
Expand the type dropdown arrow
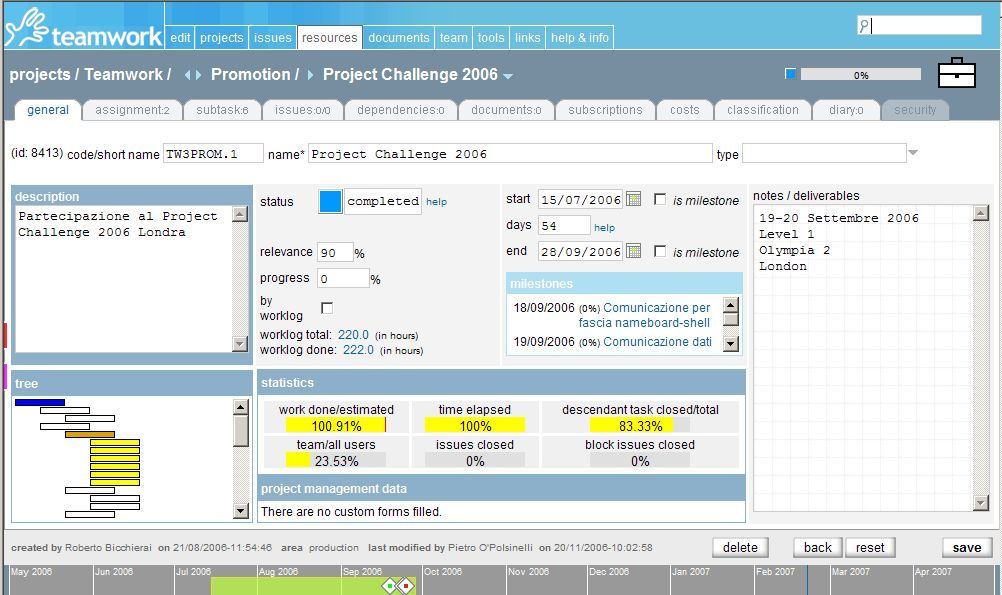pos(912,153)
